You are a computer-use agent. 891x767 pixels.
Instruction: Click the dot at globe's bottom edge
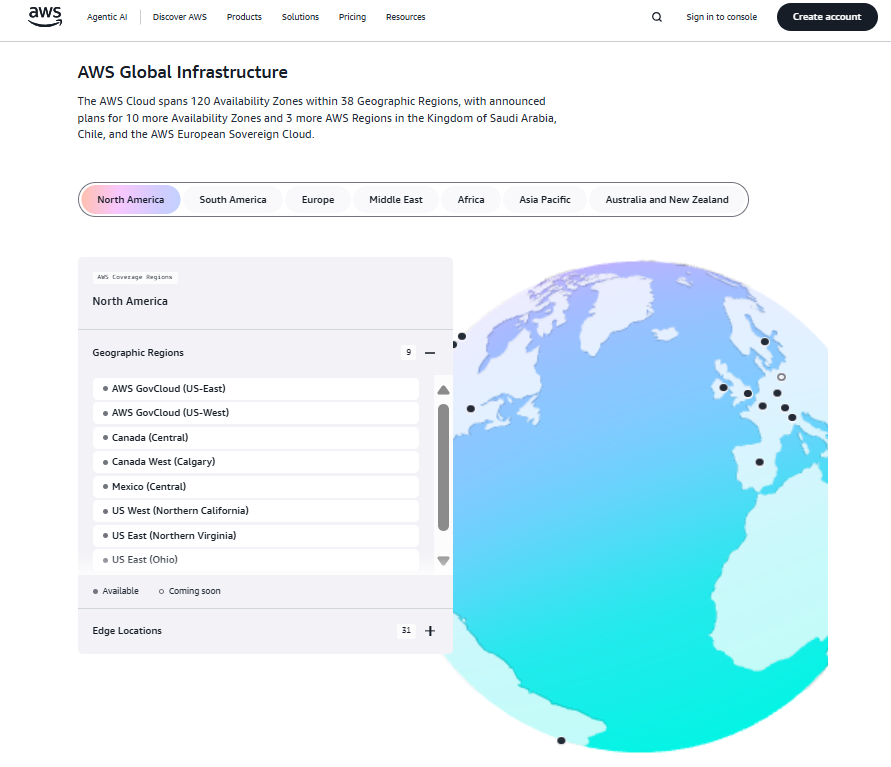pyautogui.click(x=561, y=741)
